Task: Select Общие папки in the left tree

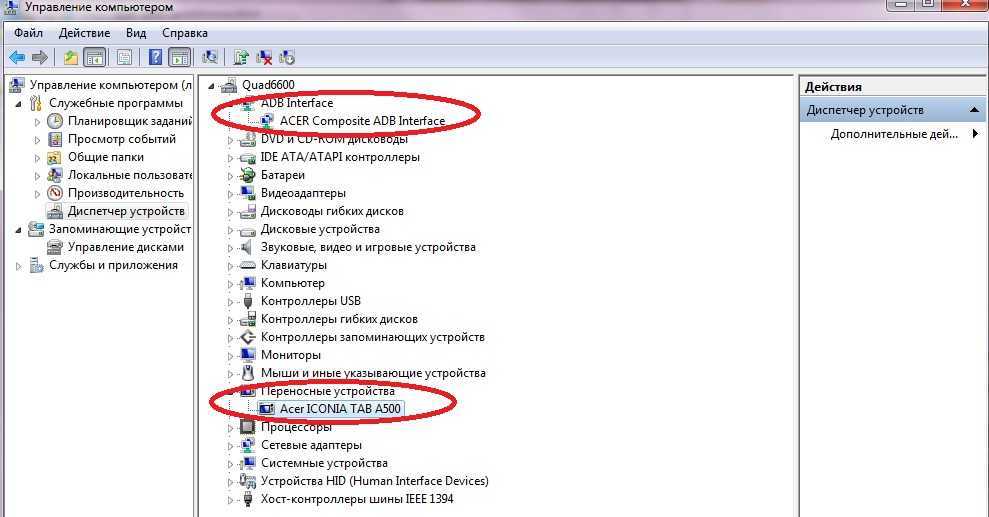Action: [x=105, y=157]
